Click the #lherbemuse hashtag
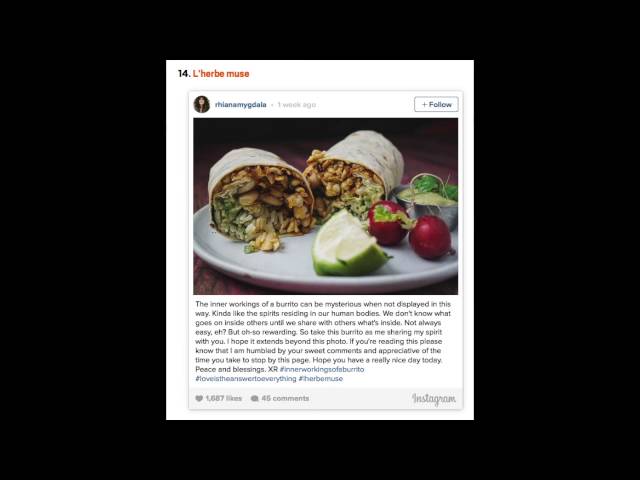 (320, 379)
